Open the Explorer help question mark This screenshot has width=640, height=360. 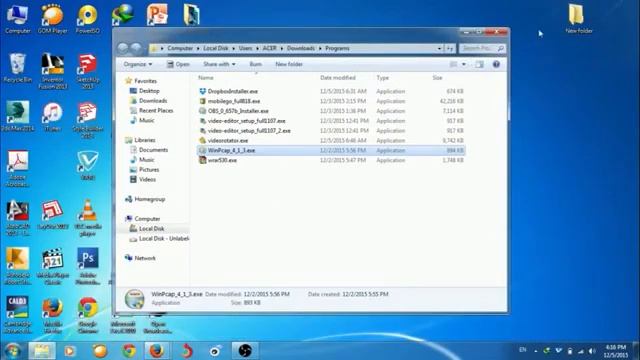[496, 64]
